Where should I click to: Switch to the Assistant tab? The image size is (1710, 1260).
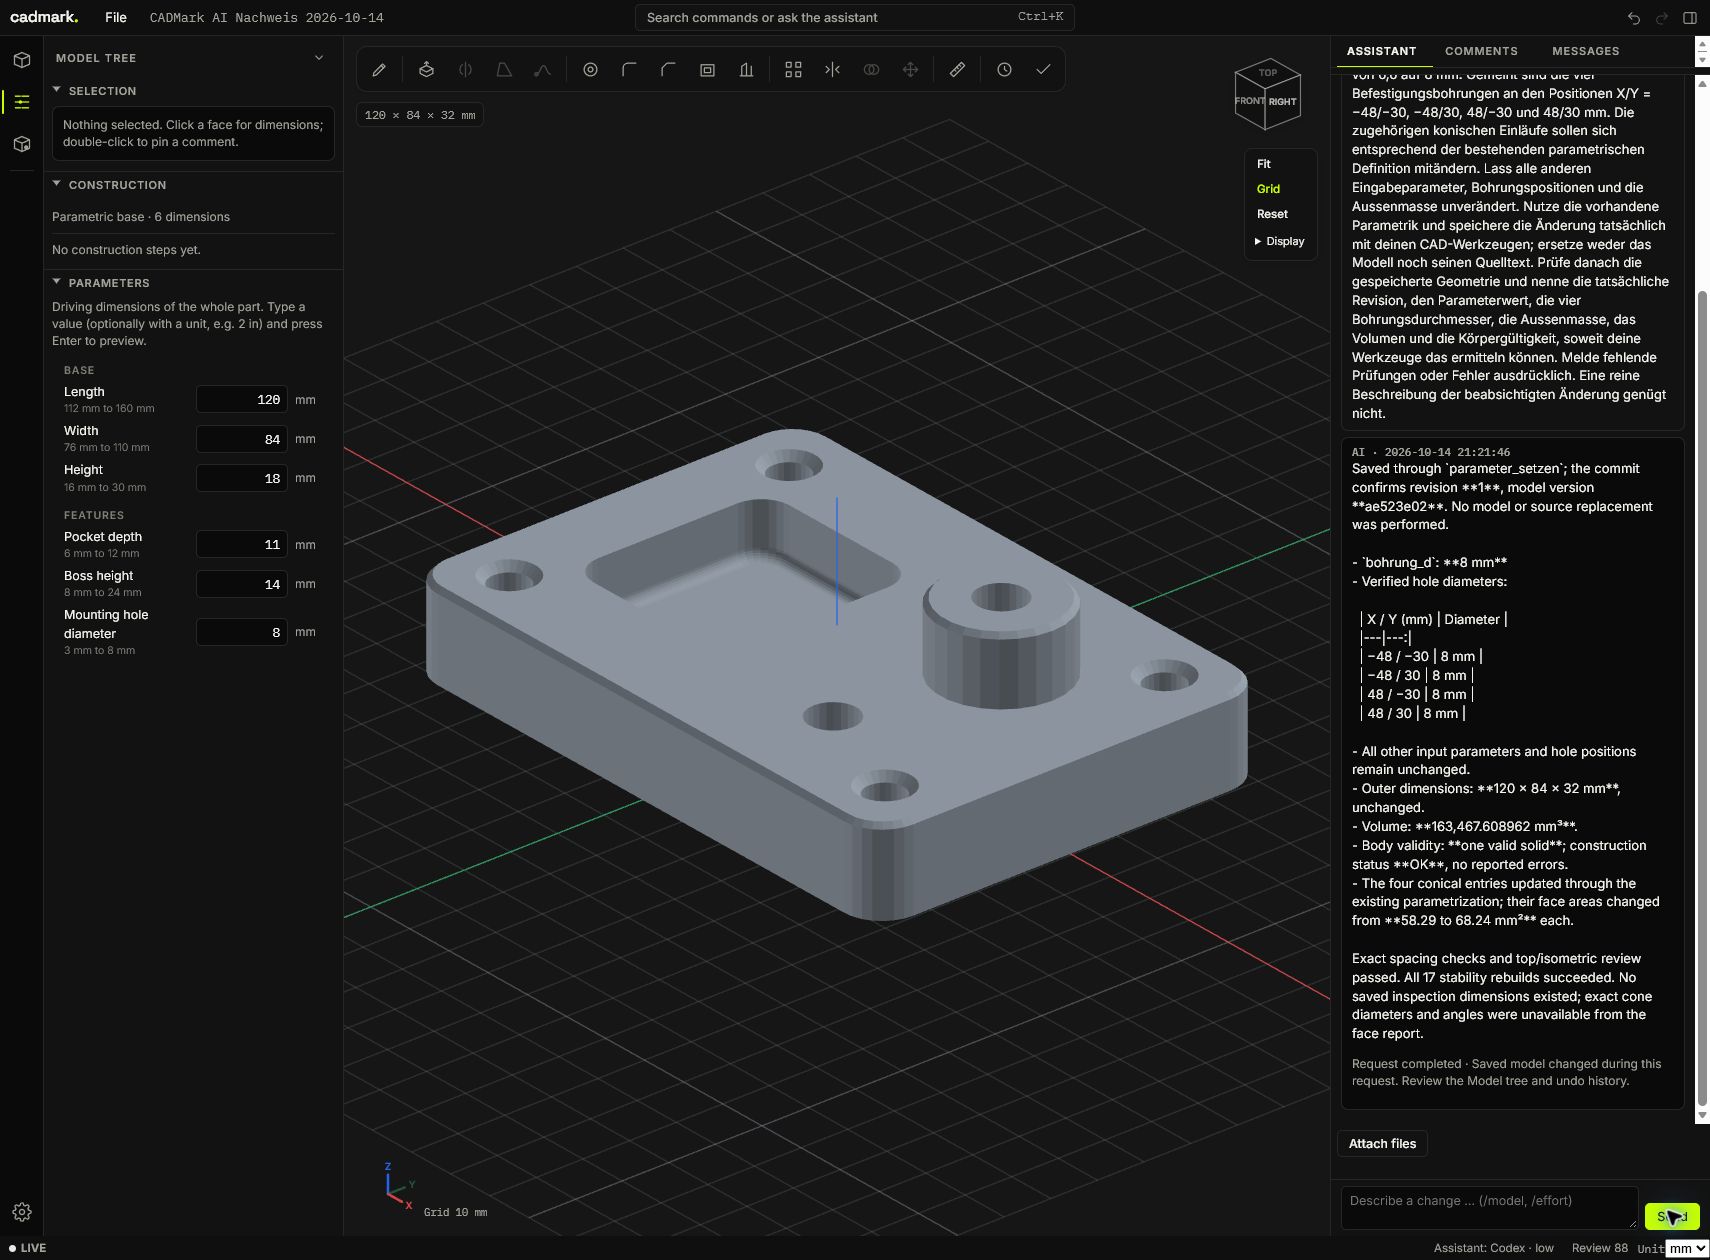click(x=1381, y=51)
